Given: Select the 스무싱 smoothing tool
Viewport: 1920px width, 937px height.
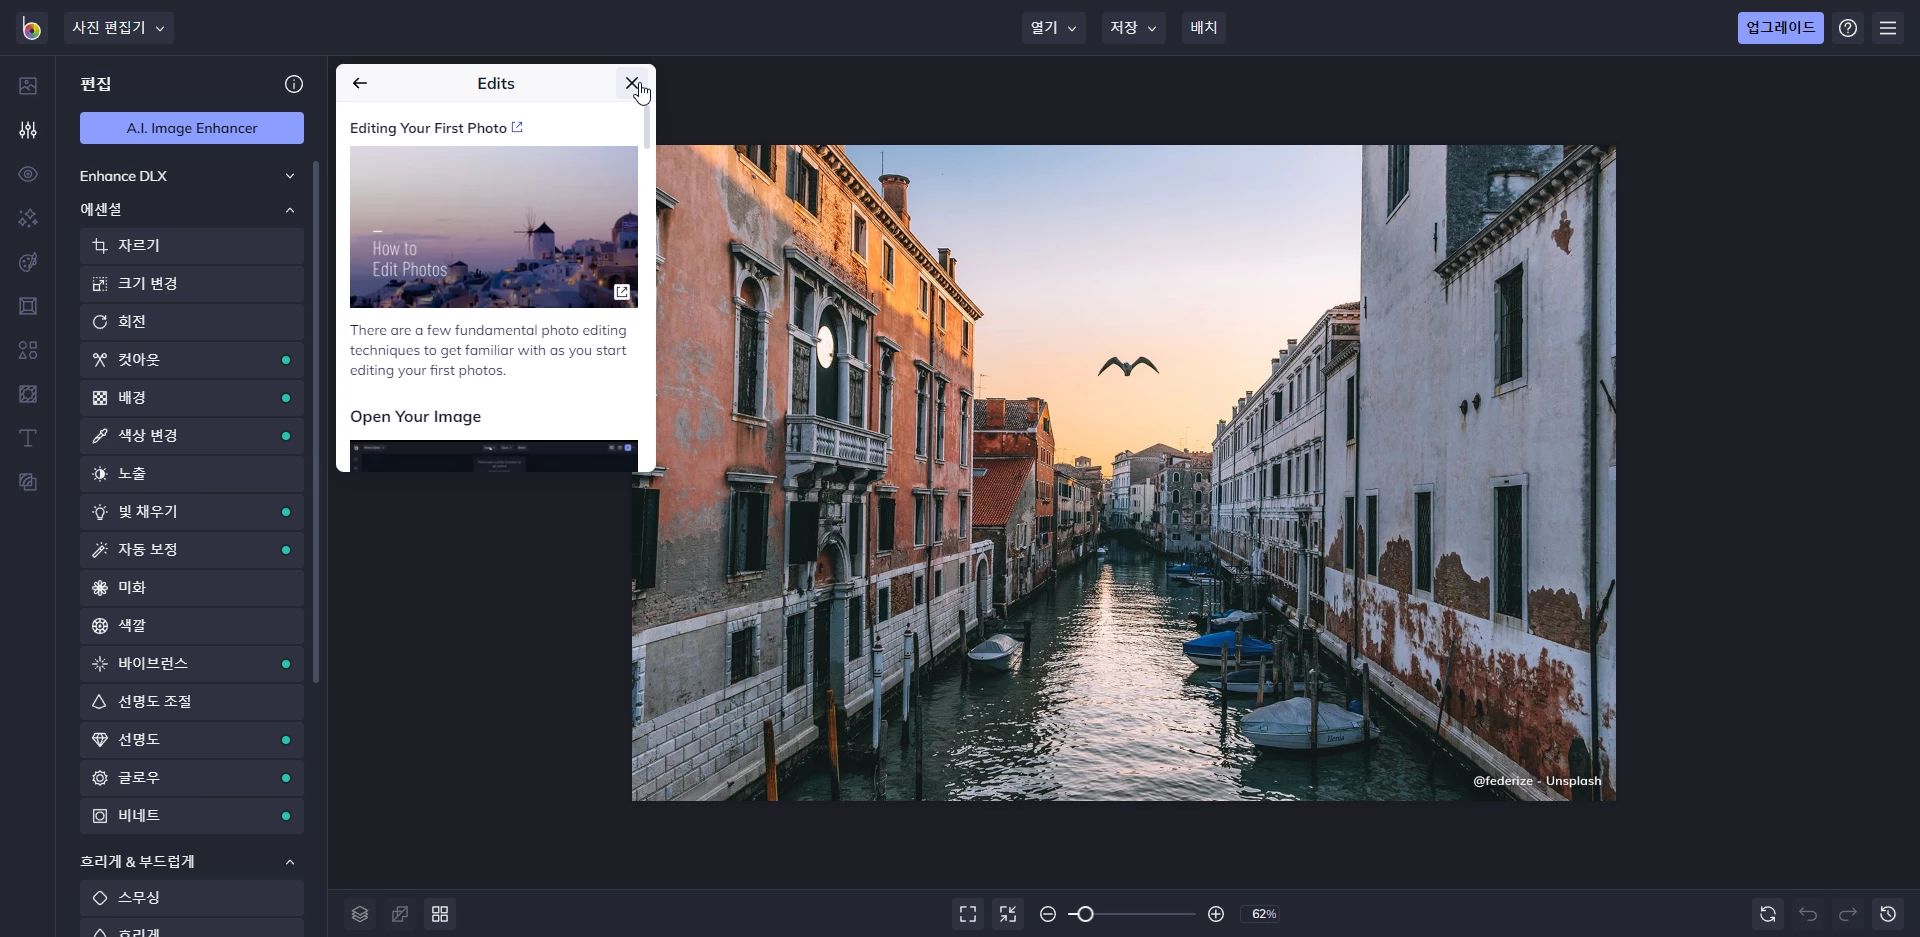Looking at the screenshot, I should point(192,898).
